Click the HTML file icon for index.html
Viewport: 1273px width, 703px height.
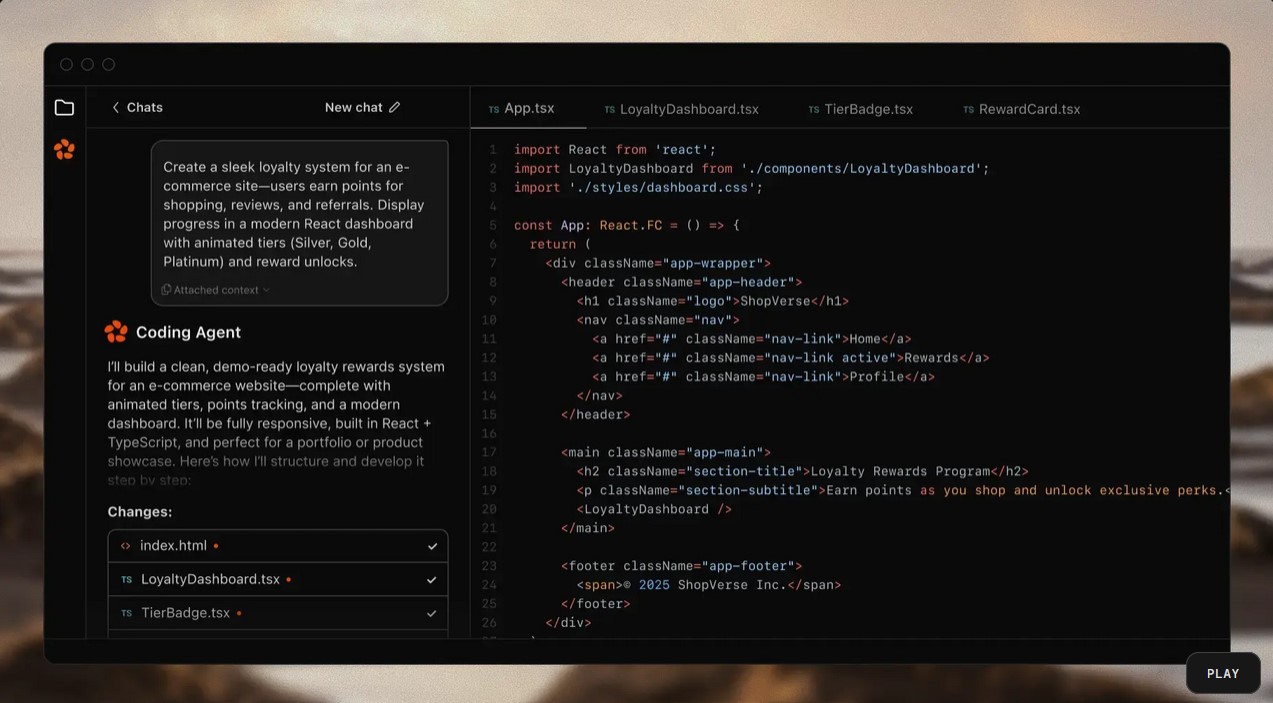click(x=125, y=546)
